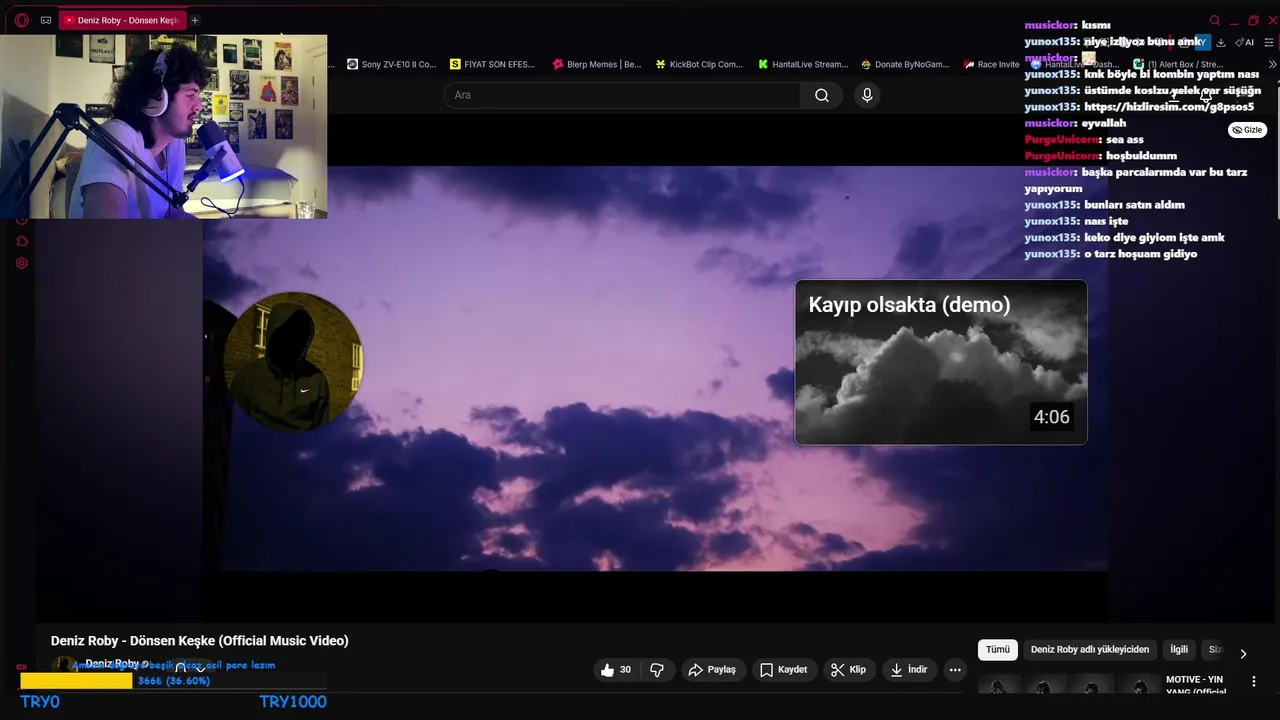This screenshot has width=1280, height=720.
Task: Start voice search with microphone icon
Action: (x=867, y=95)
